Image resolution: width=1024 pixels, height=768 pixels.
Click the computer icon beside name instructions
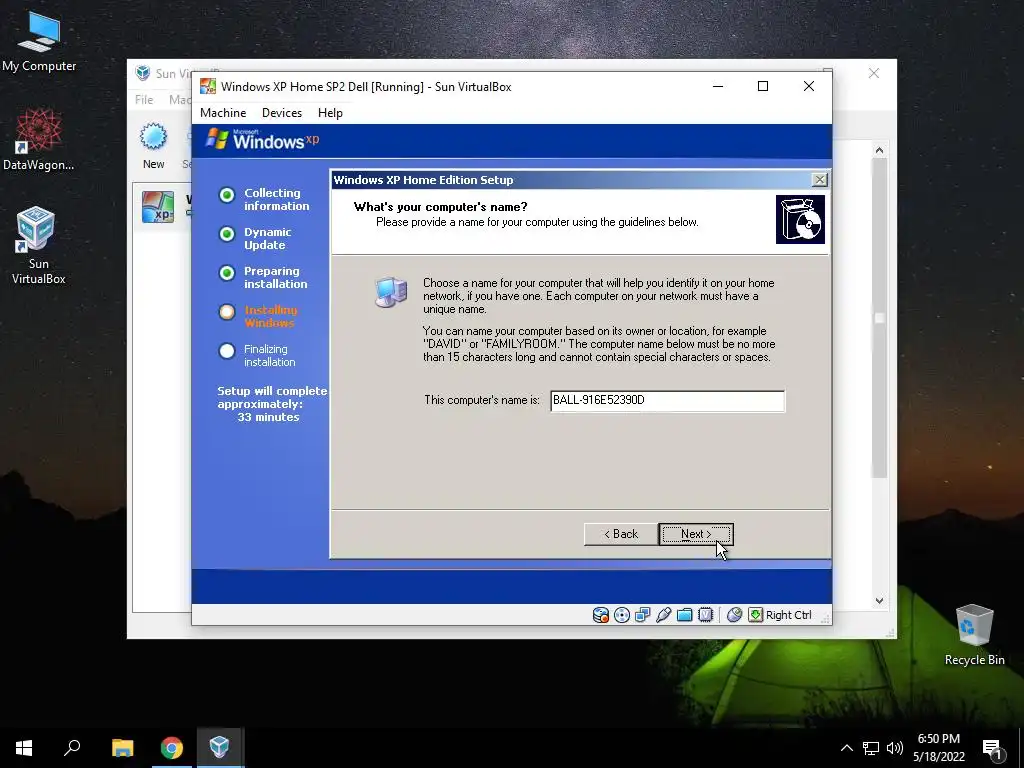tap(391, 292)
